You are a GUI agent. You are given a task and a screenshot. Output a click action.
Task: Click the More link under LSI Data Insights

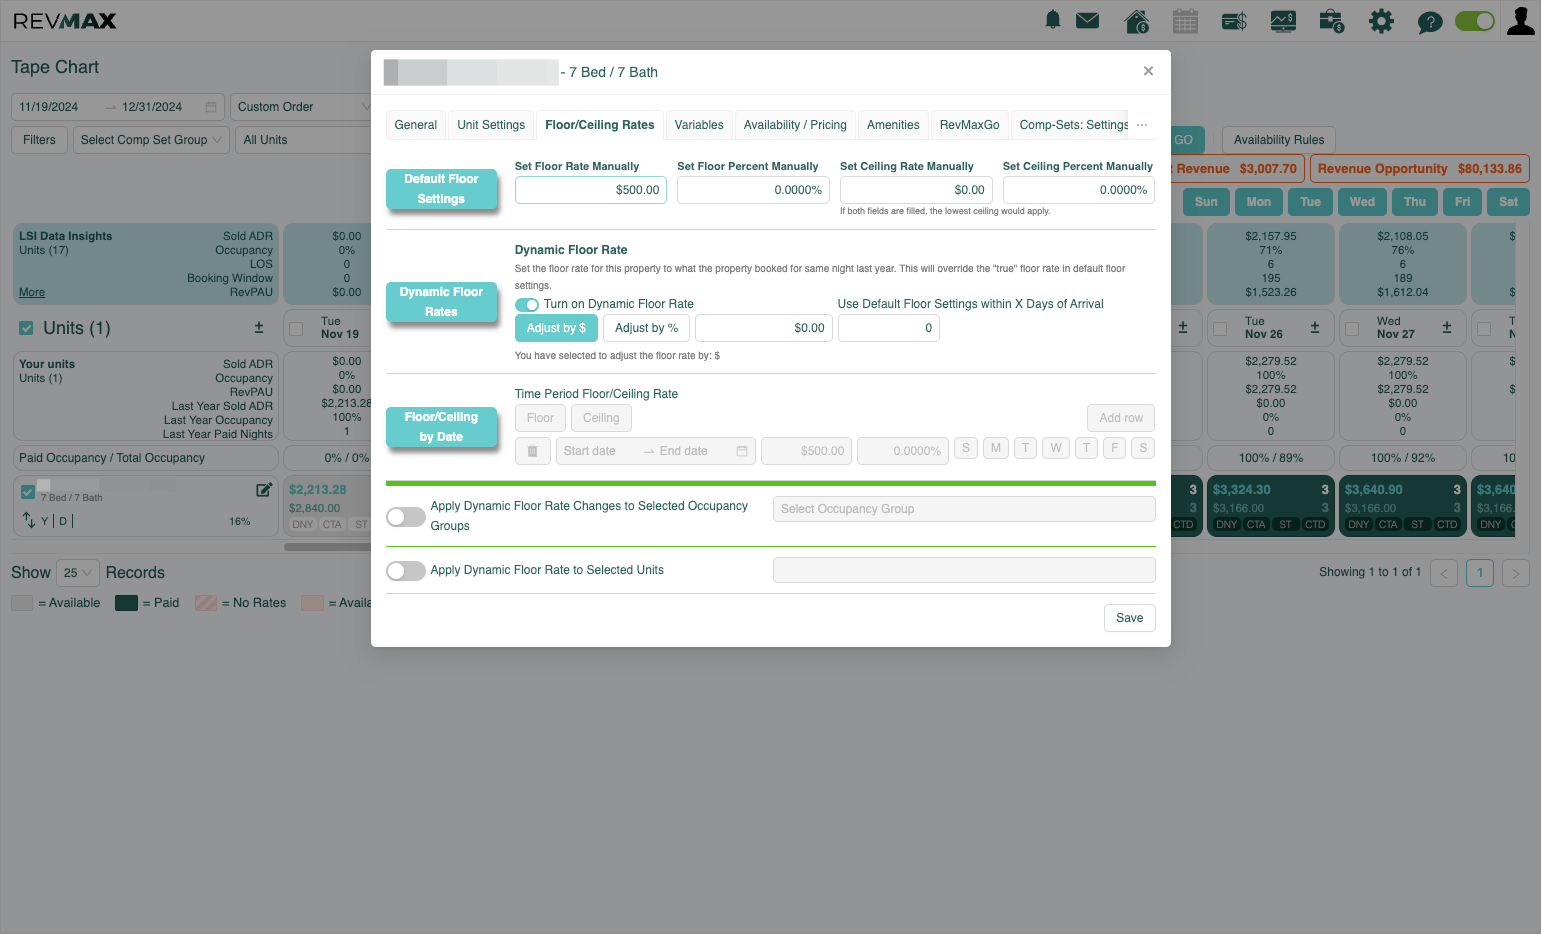[32, 293]
